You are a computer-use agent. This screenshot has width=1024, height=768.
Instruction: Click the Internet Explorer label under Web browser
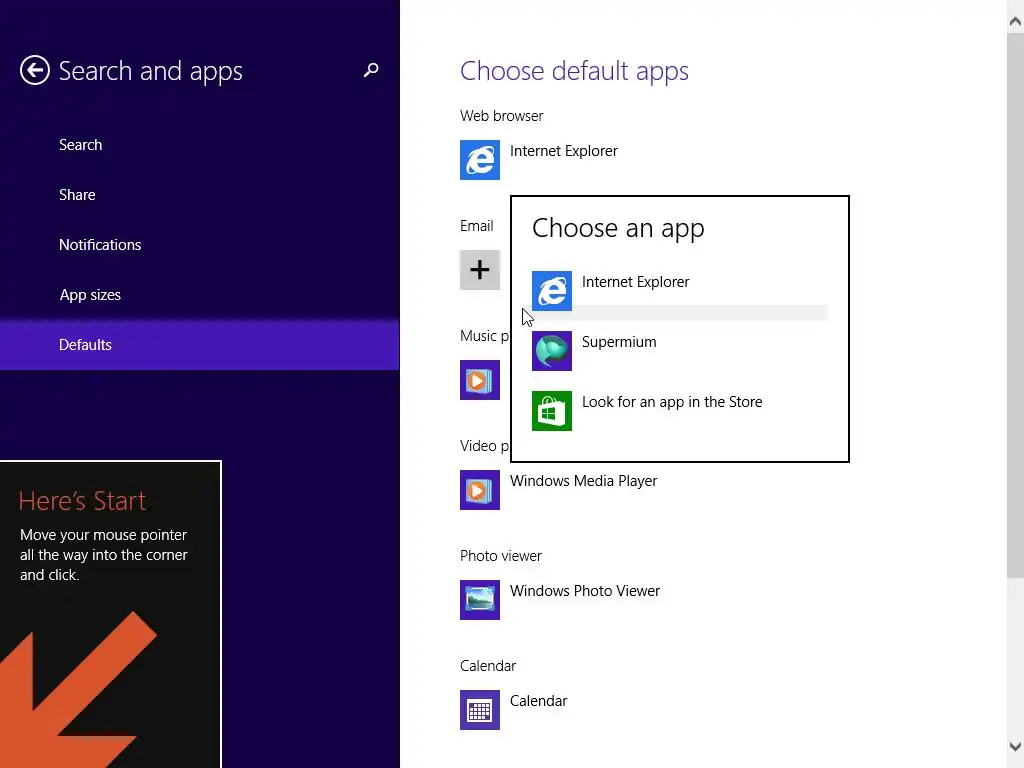tap(564, 151)
